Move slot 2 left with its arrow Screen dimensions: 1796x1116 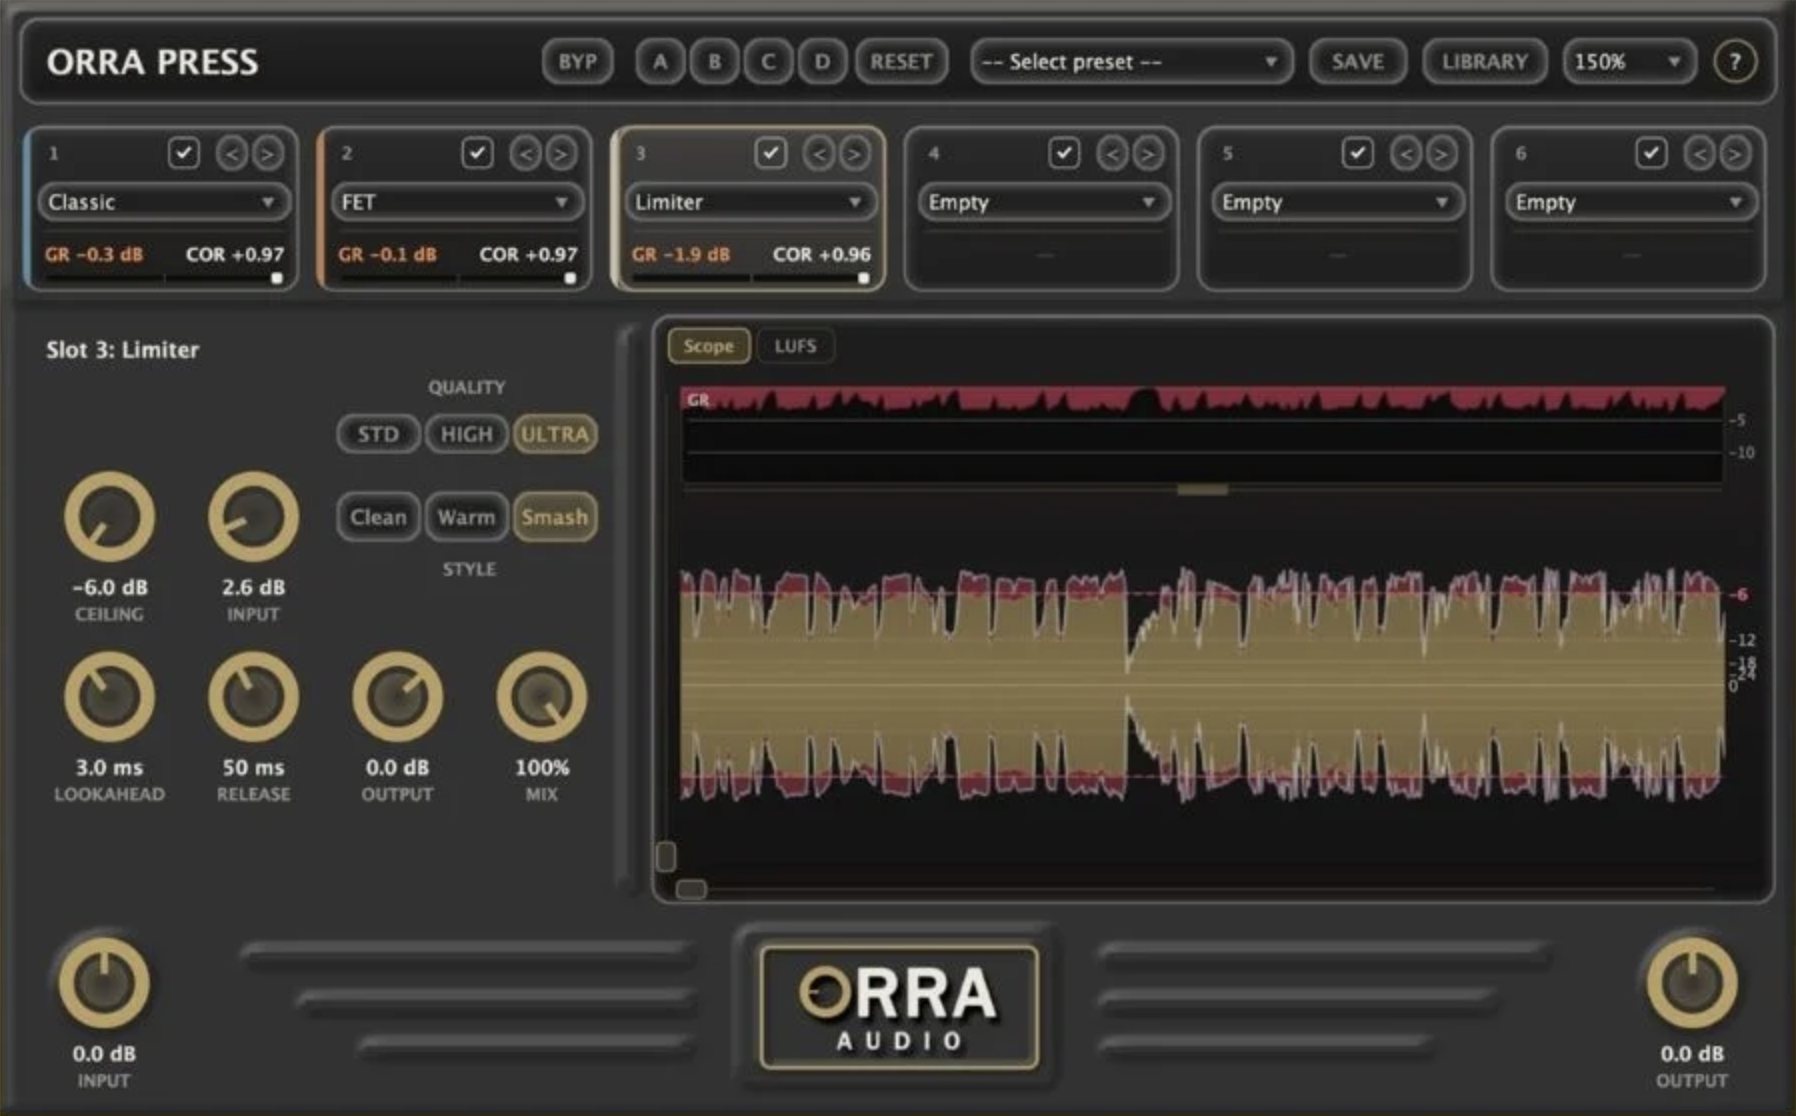click(526, 153)
